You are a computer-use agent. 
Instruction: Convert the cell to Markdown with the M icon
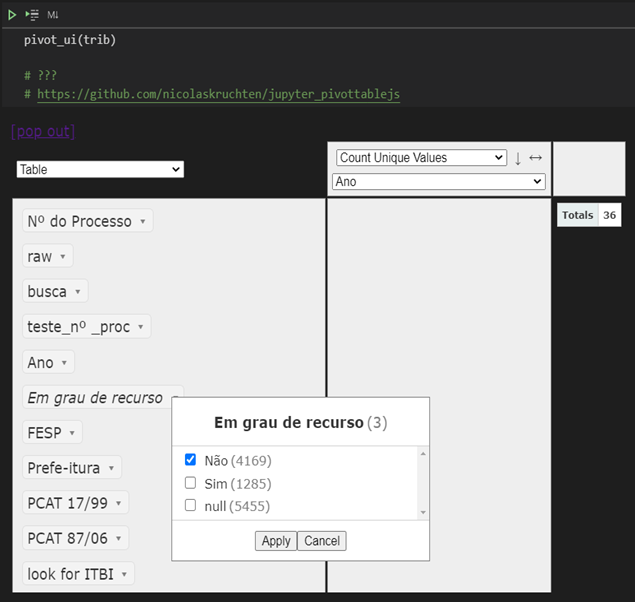(53, 15)
